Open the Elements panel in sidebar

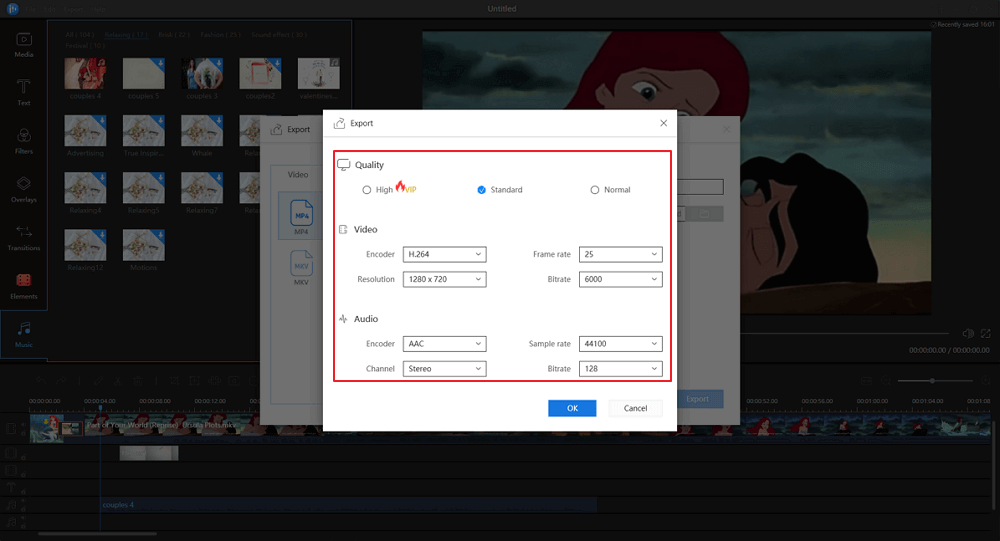tap(24, 286)
